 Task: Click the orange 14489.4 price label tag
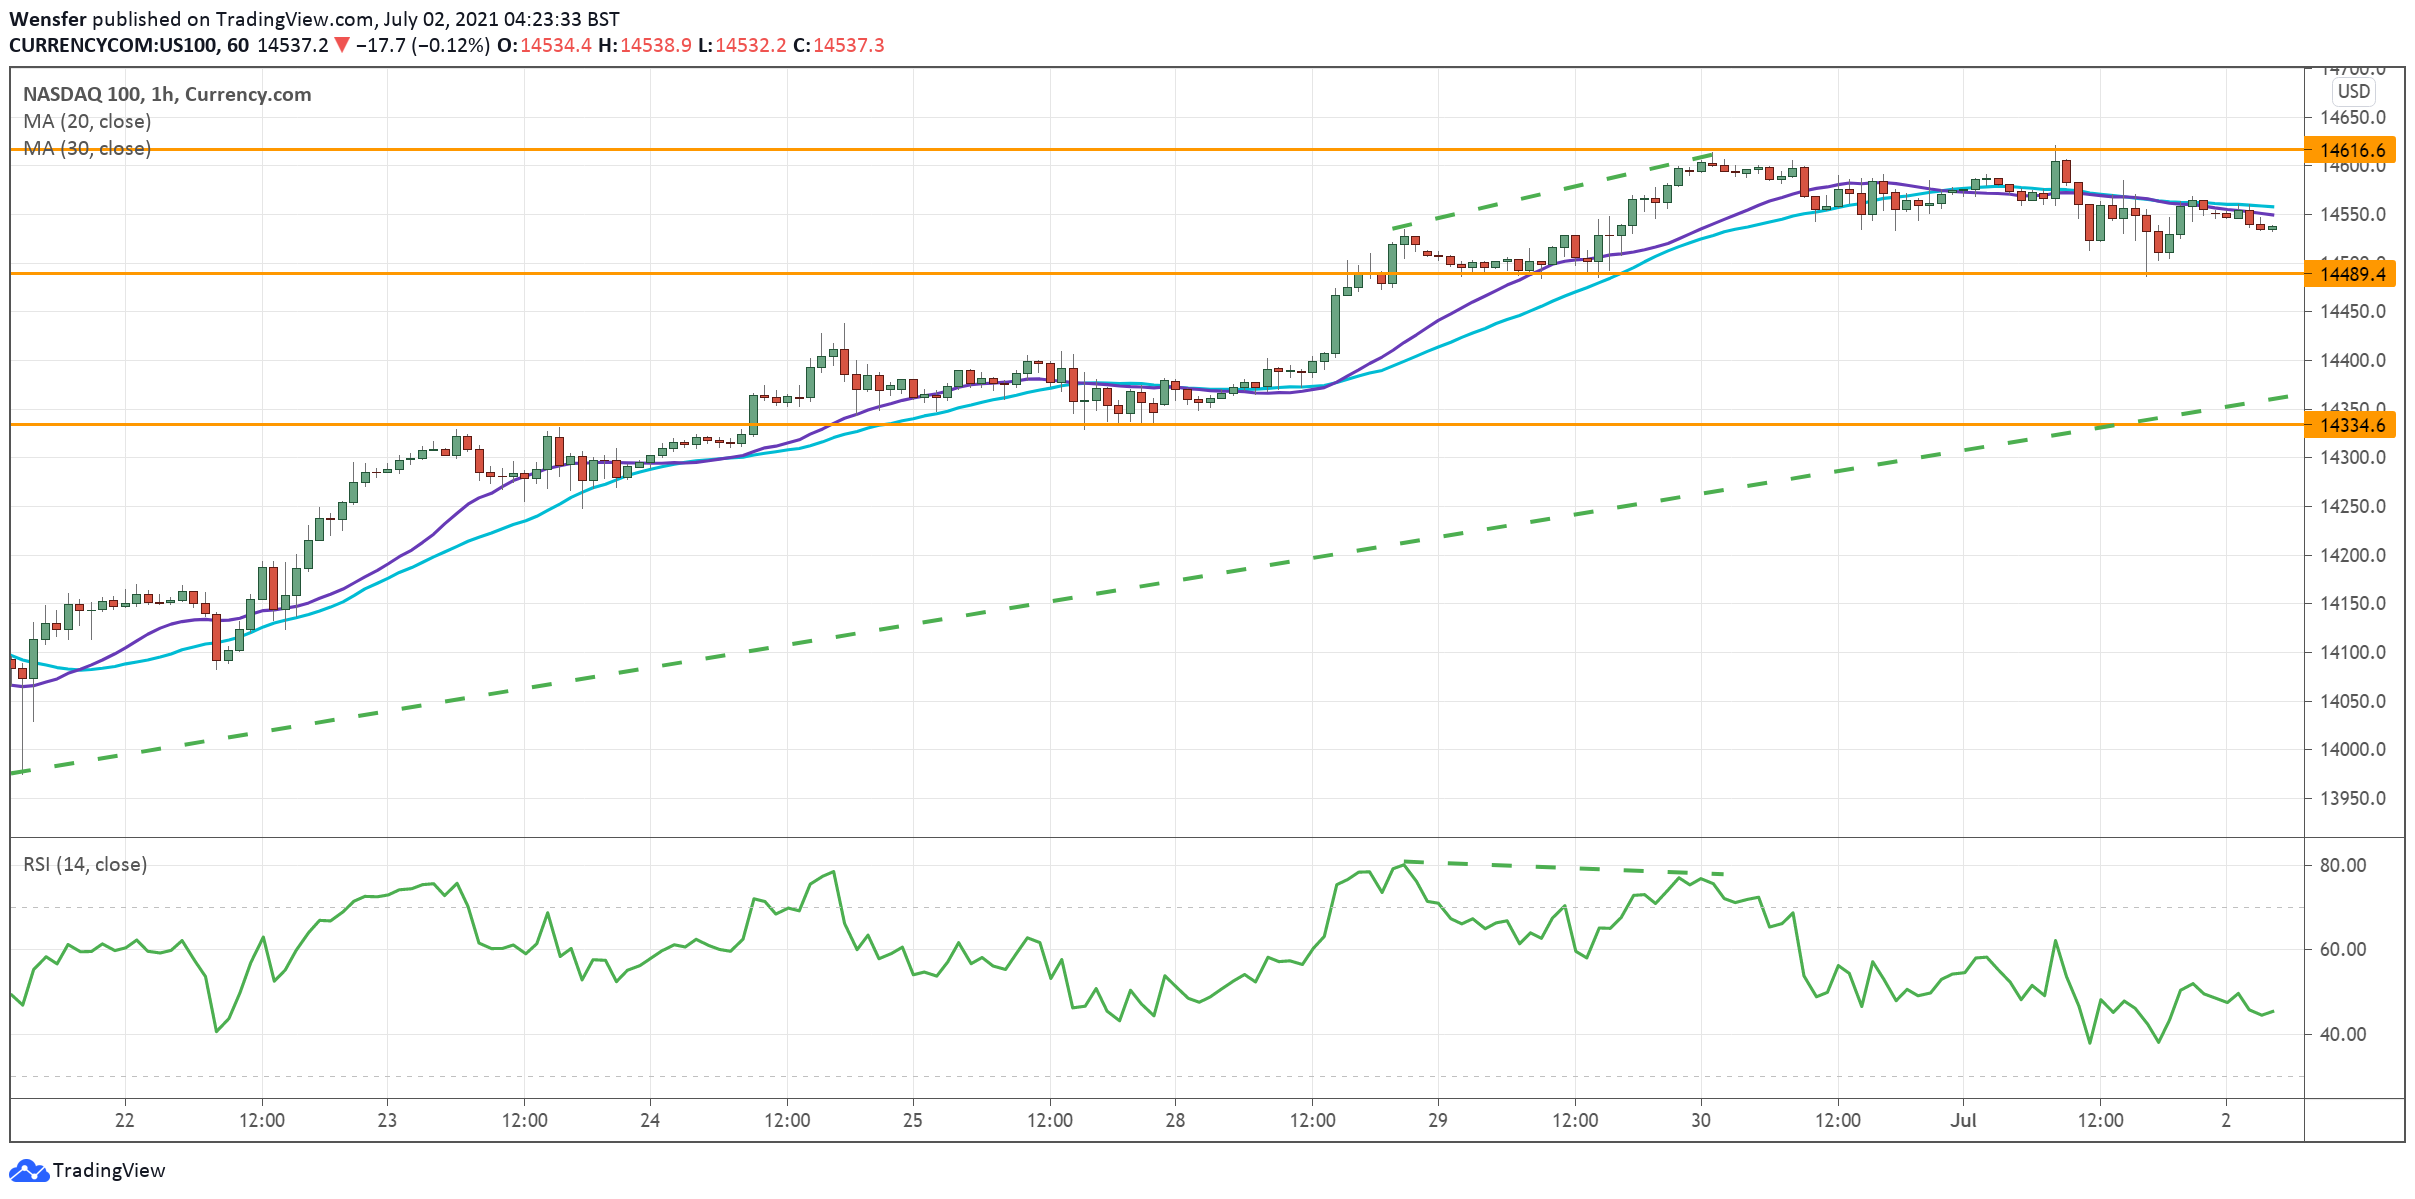2351,274
